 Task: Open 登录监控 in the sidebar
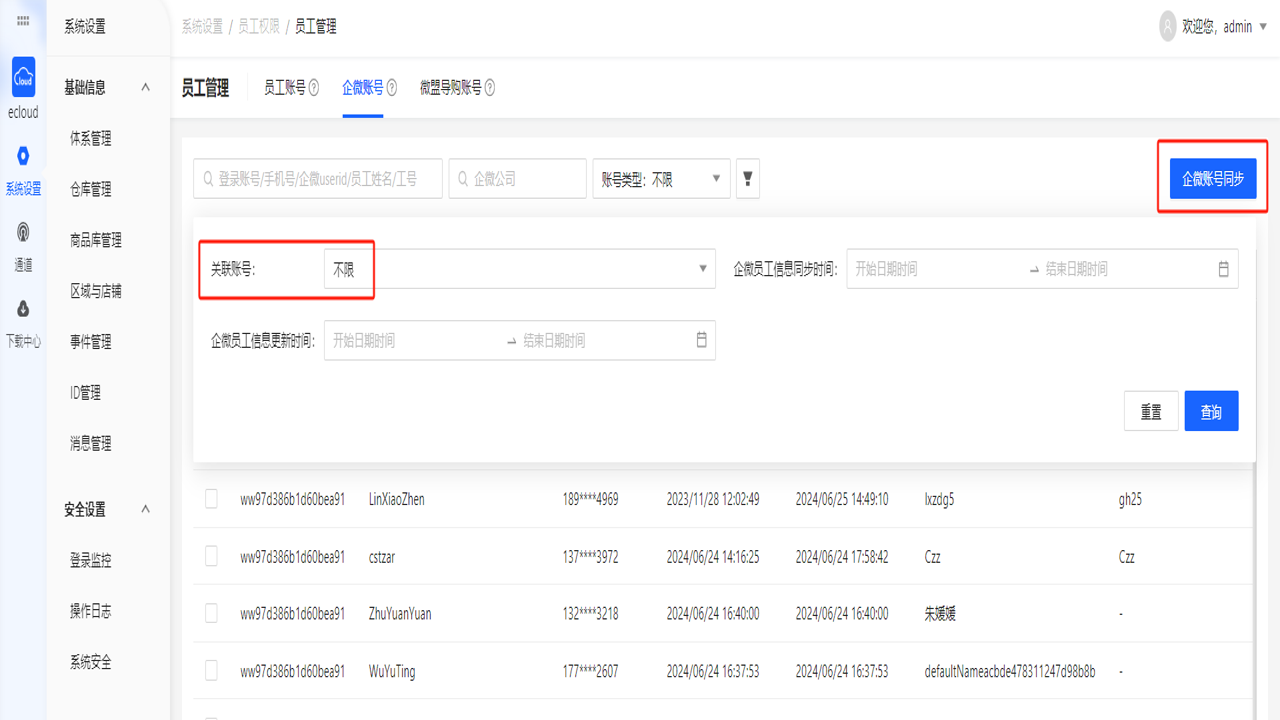point(91,560)
